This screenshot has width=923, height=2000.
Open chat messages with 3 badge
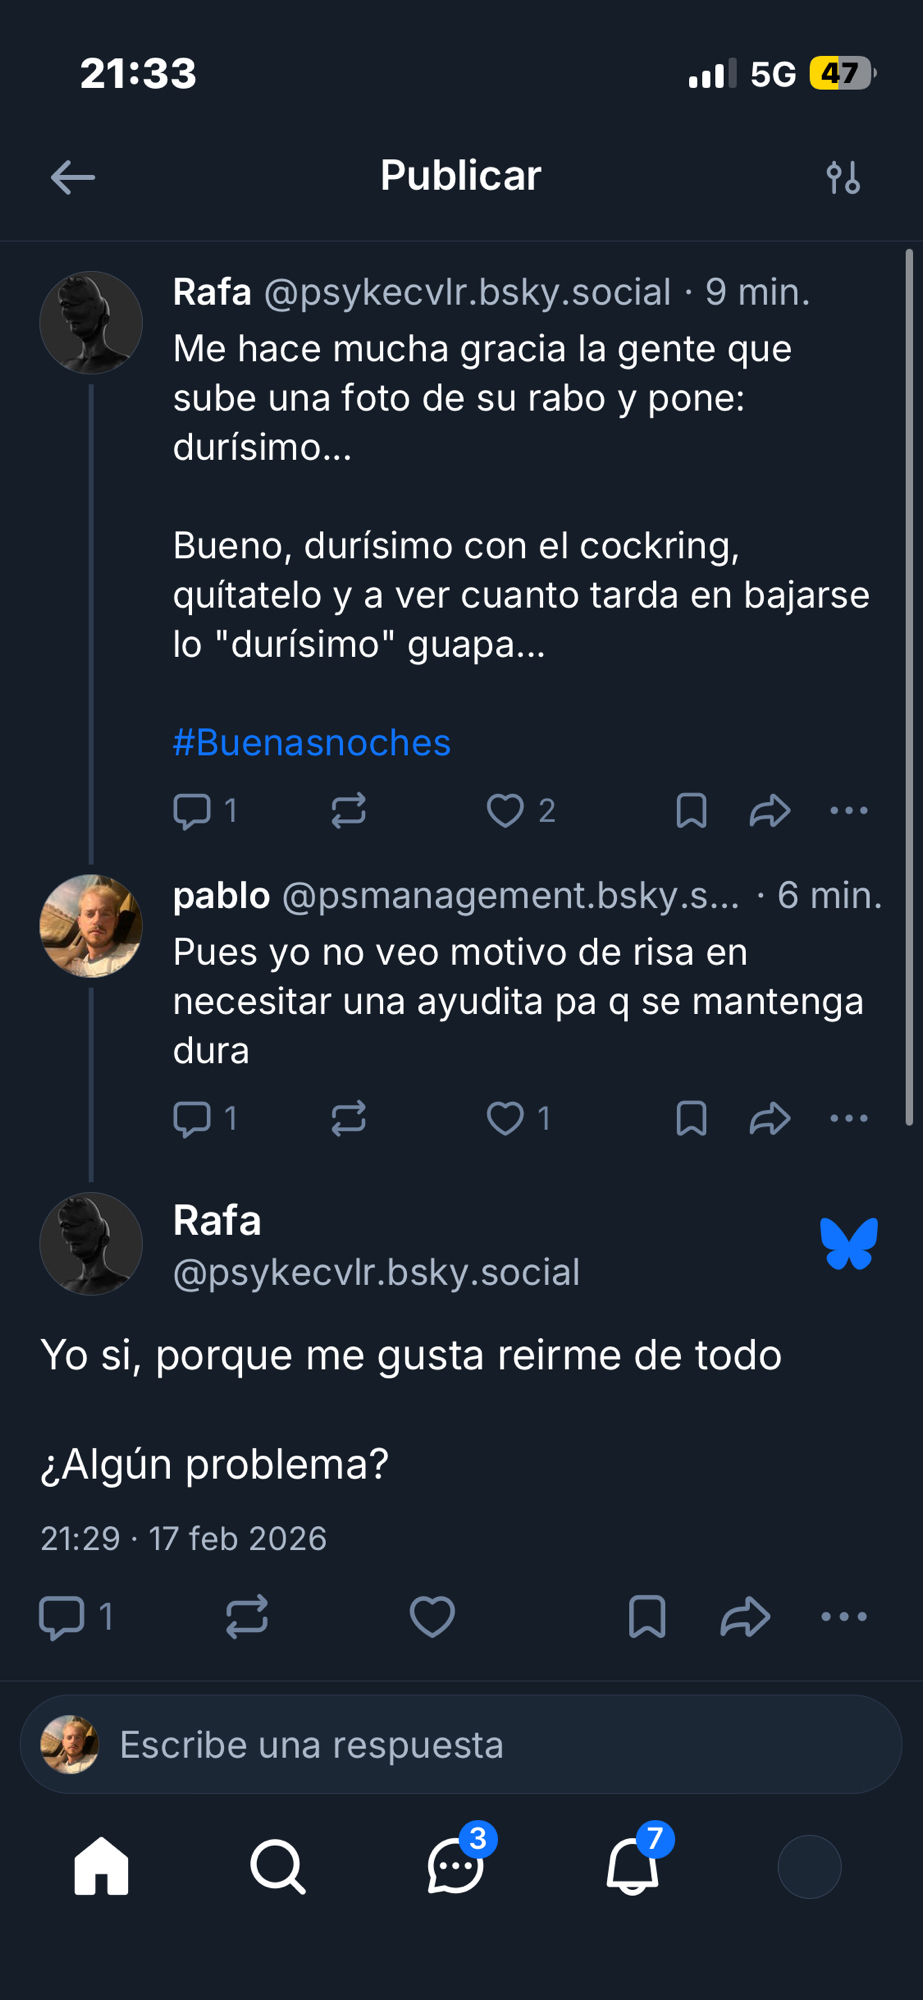(455, 1867)
